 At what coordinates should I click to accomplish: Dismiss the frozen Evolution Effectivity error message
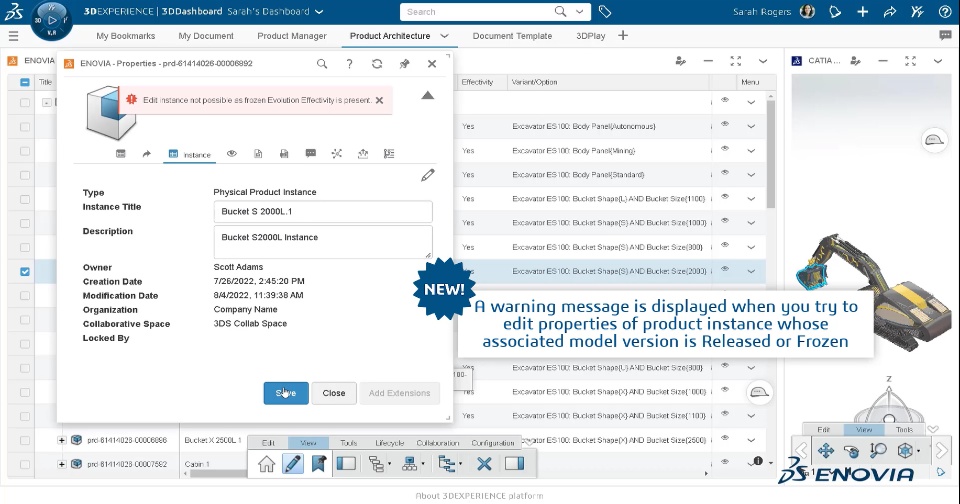(380, 100)
